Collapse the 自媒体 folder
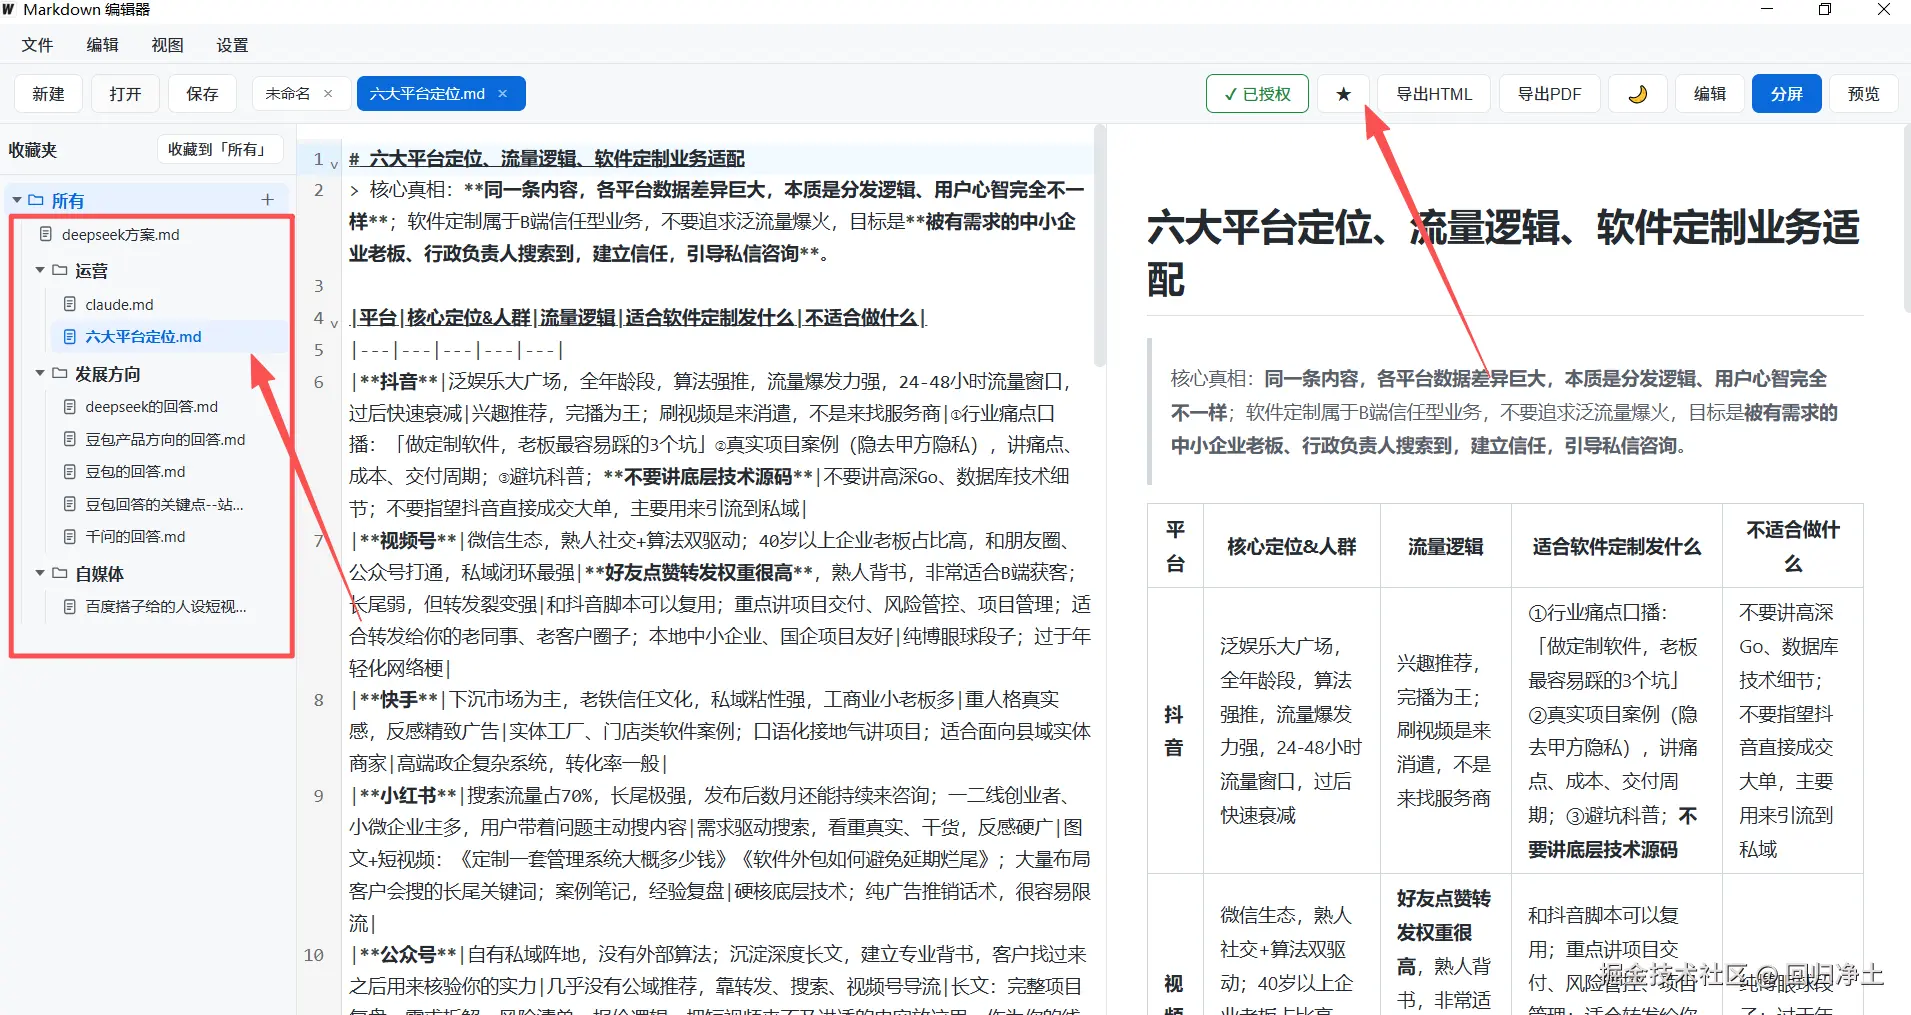Viewport: 1911px width, 1015px height. [40, 573]
